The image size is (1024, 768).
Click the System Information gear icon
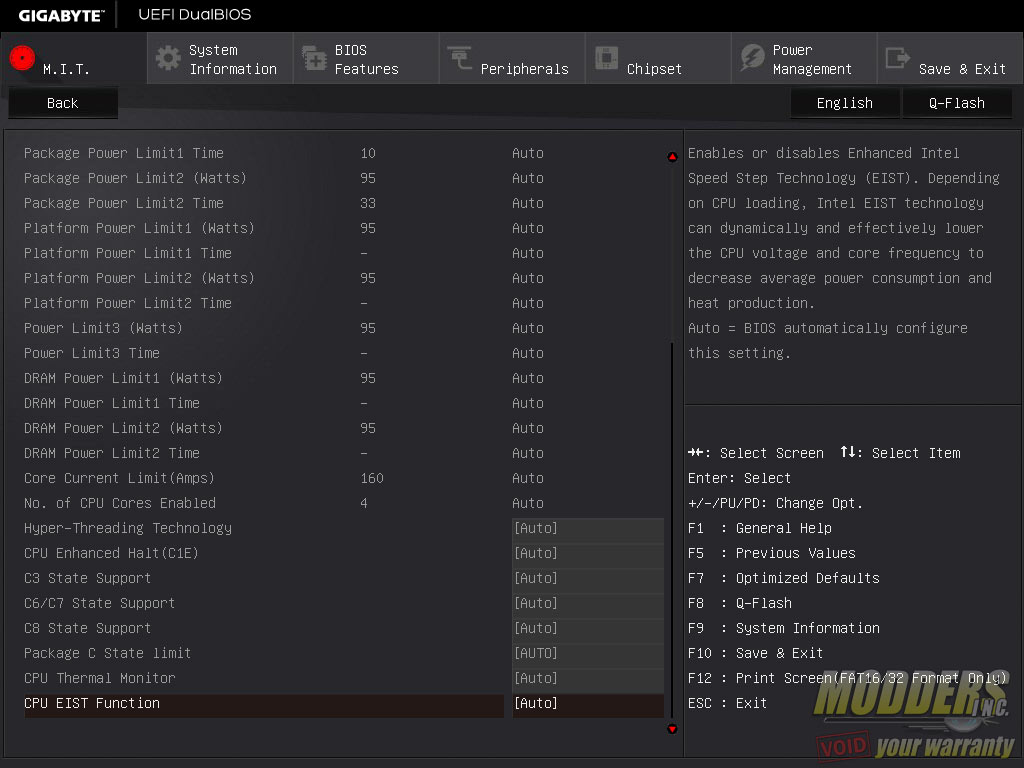point(168,58)
